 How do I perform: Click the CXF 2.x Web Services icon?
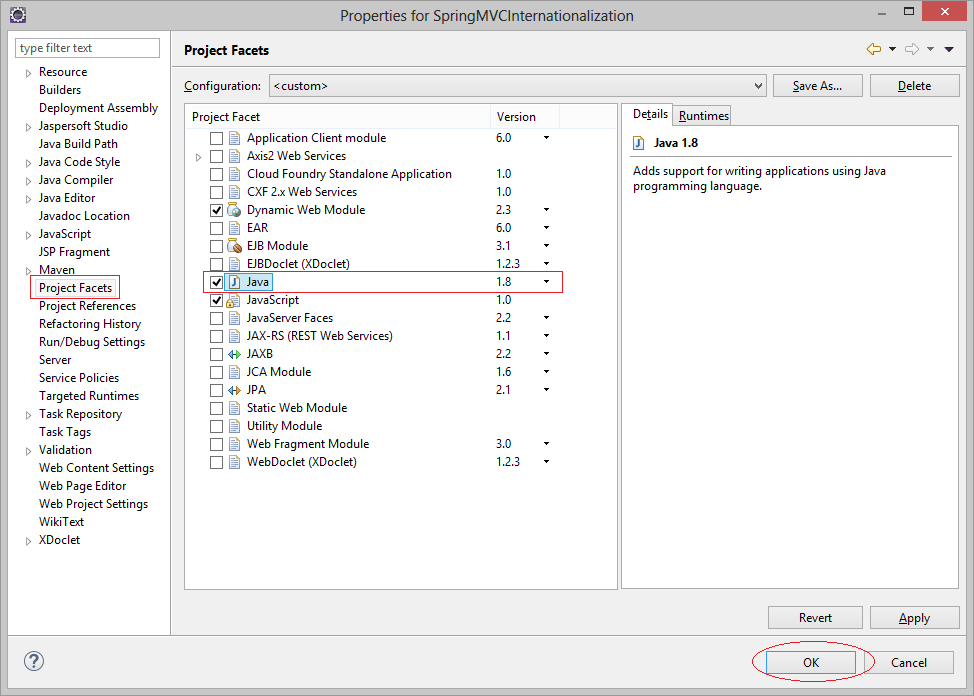click(x=234, y=192)
